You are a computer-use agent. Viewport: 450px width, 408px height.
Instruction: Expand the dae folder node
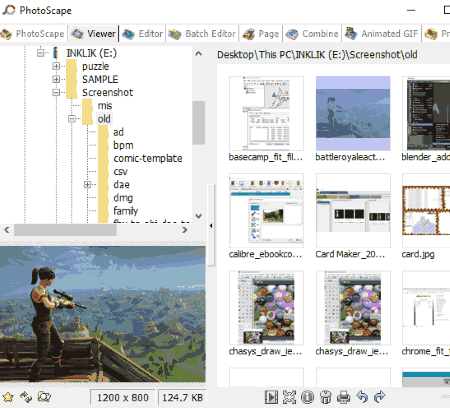point(87,184)
